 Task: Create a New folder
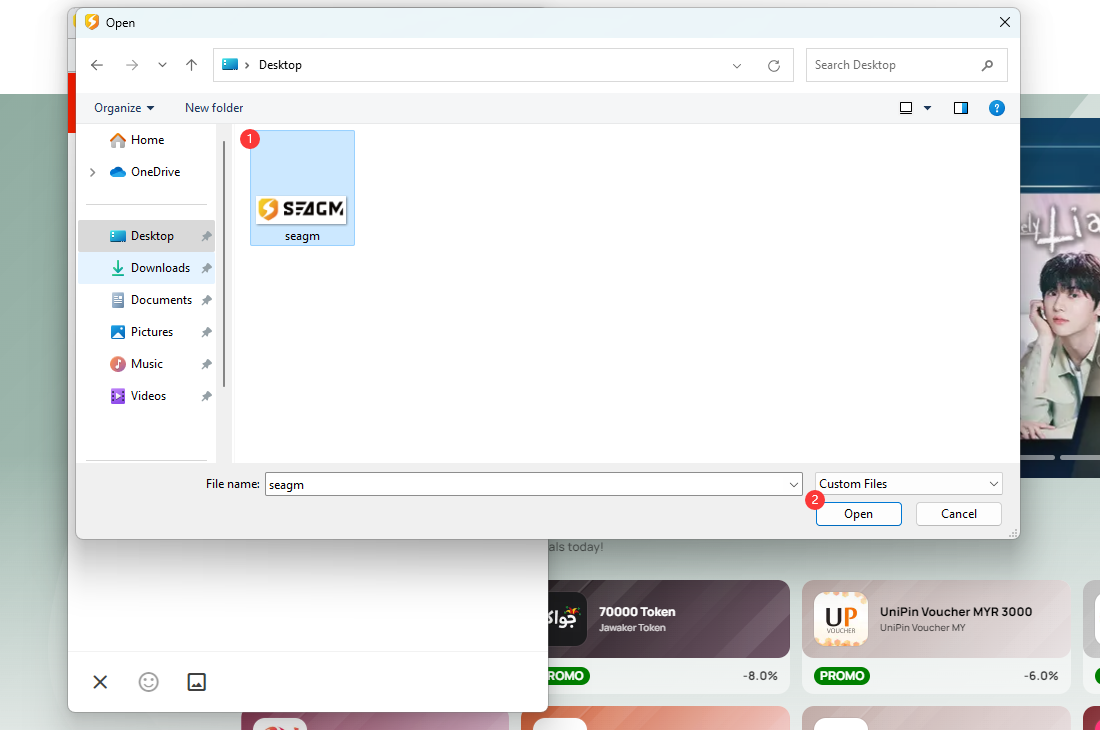(x=214, y=108)
